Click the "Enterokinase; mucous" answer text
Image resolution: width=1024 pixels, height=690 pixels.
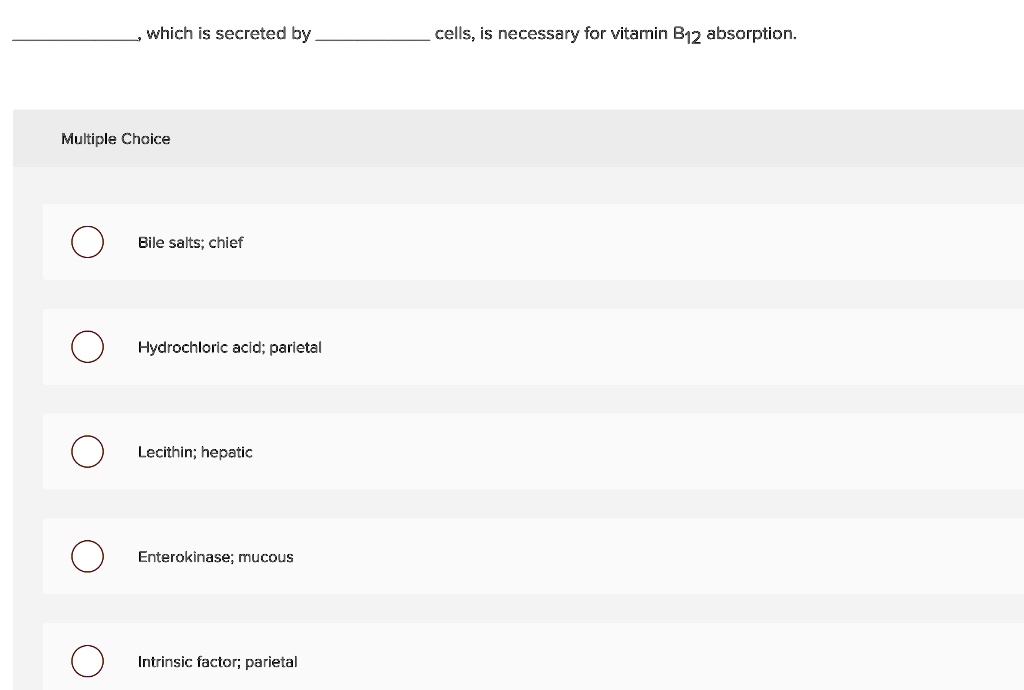(x=215, y=557)
